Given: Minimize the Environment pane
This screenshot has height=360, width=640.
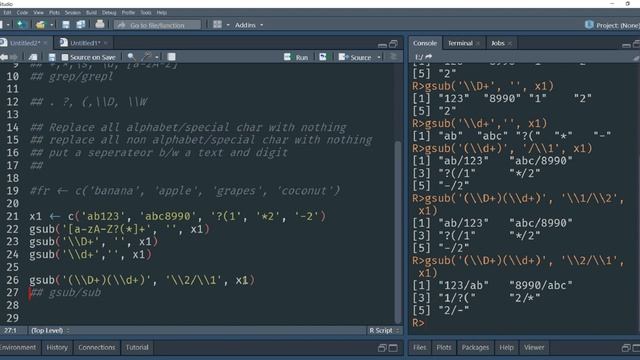Looking at the screenshot, I should click(382, 348).
